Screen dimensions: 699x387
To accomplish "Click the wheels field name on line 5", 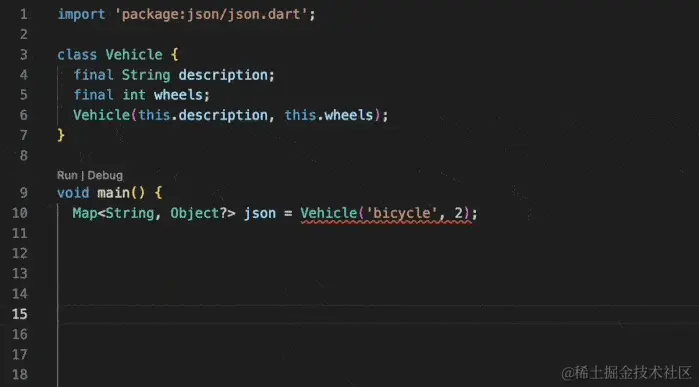I will (x=178, y=95).
